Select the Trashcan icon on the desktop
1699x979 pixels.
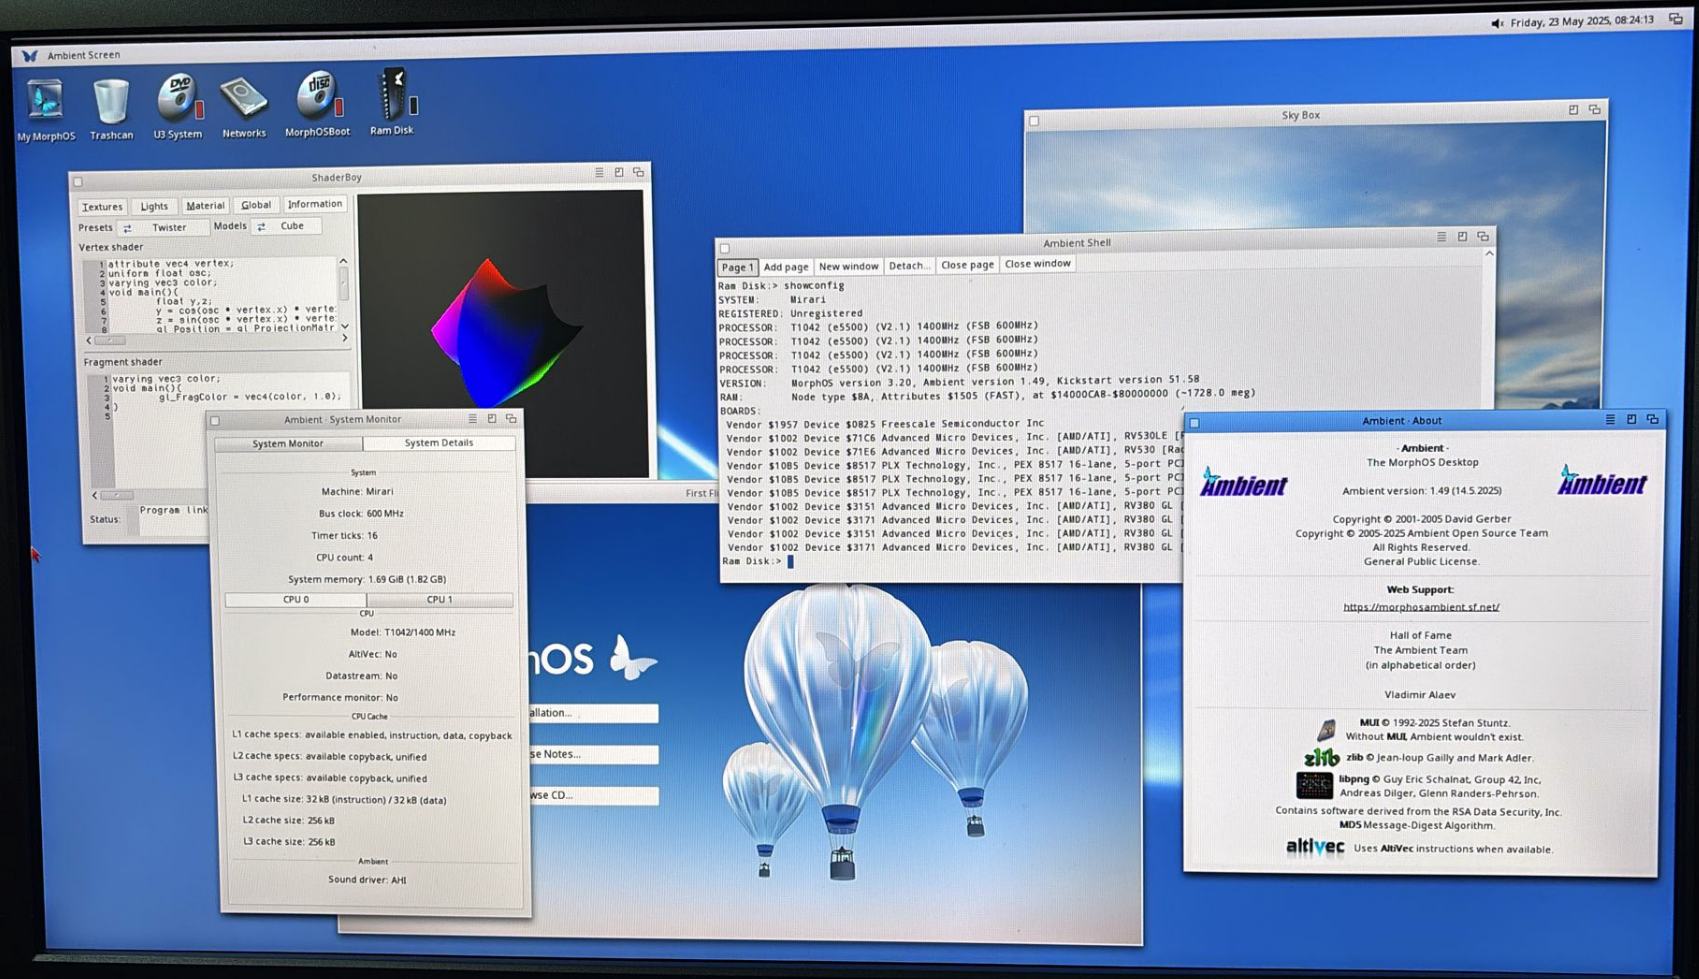(111, 109)
